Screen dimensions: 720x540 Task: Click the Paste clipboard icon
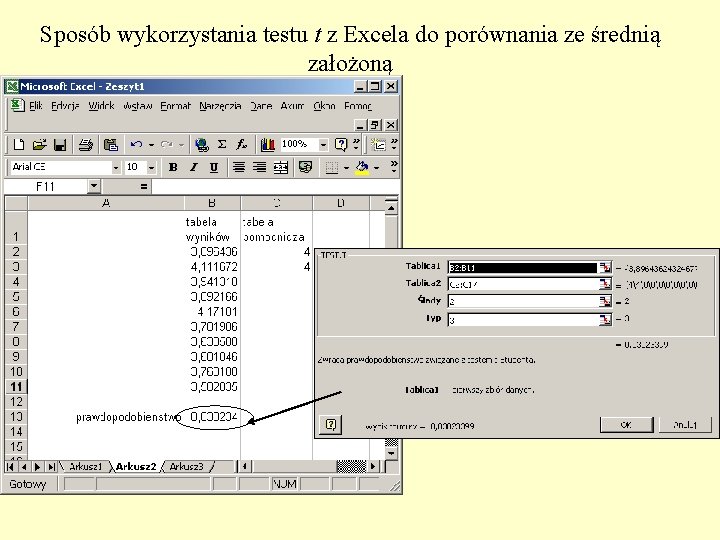coord(111,145)
